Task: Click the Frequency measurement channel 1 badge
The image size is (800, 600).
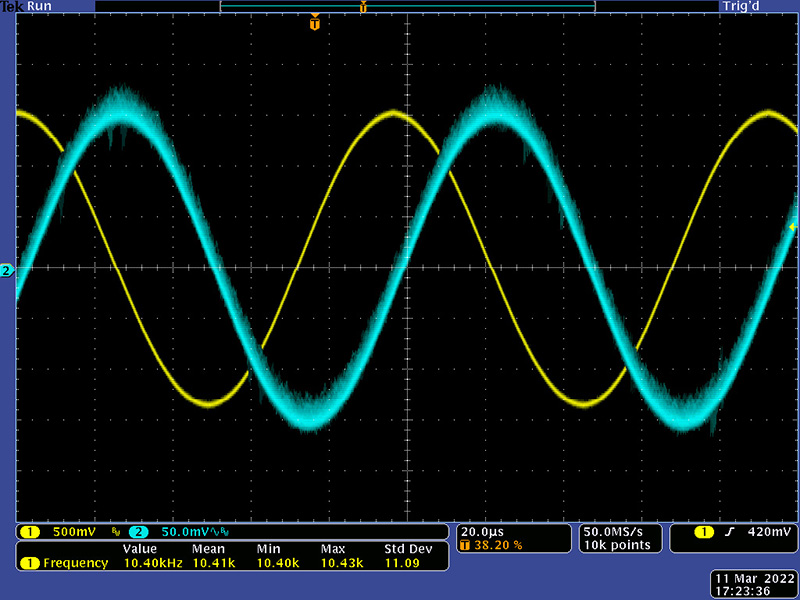Action: (x=30, y=563)
